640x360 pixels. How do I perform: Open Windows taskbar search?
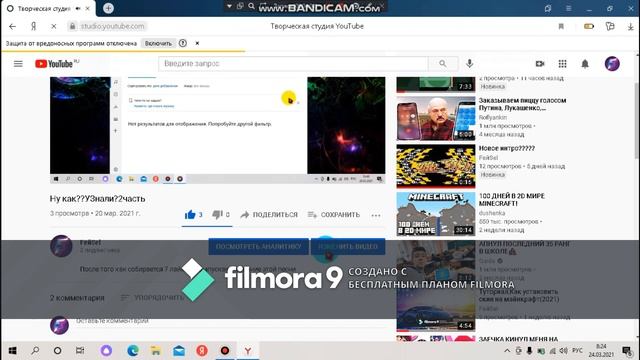(35, 351)
